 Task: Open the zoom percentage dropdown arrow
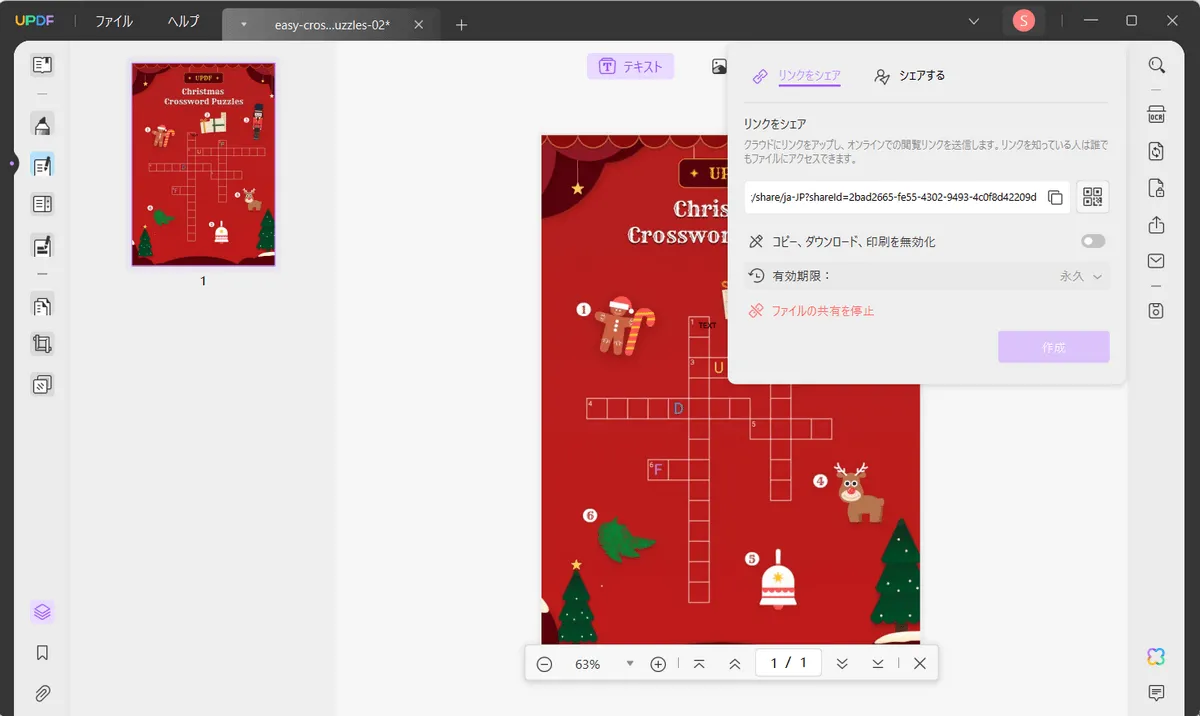click(x=630, y=663)
